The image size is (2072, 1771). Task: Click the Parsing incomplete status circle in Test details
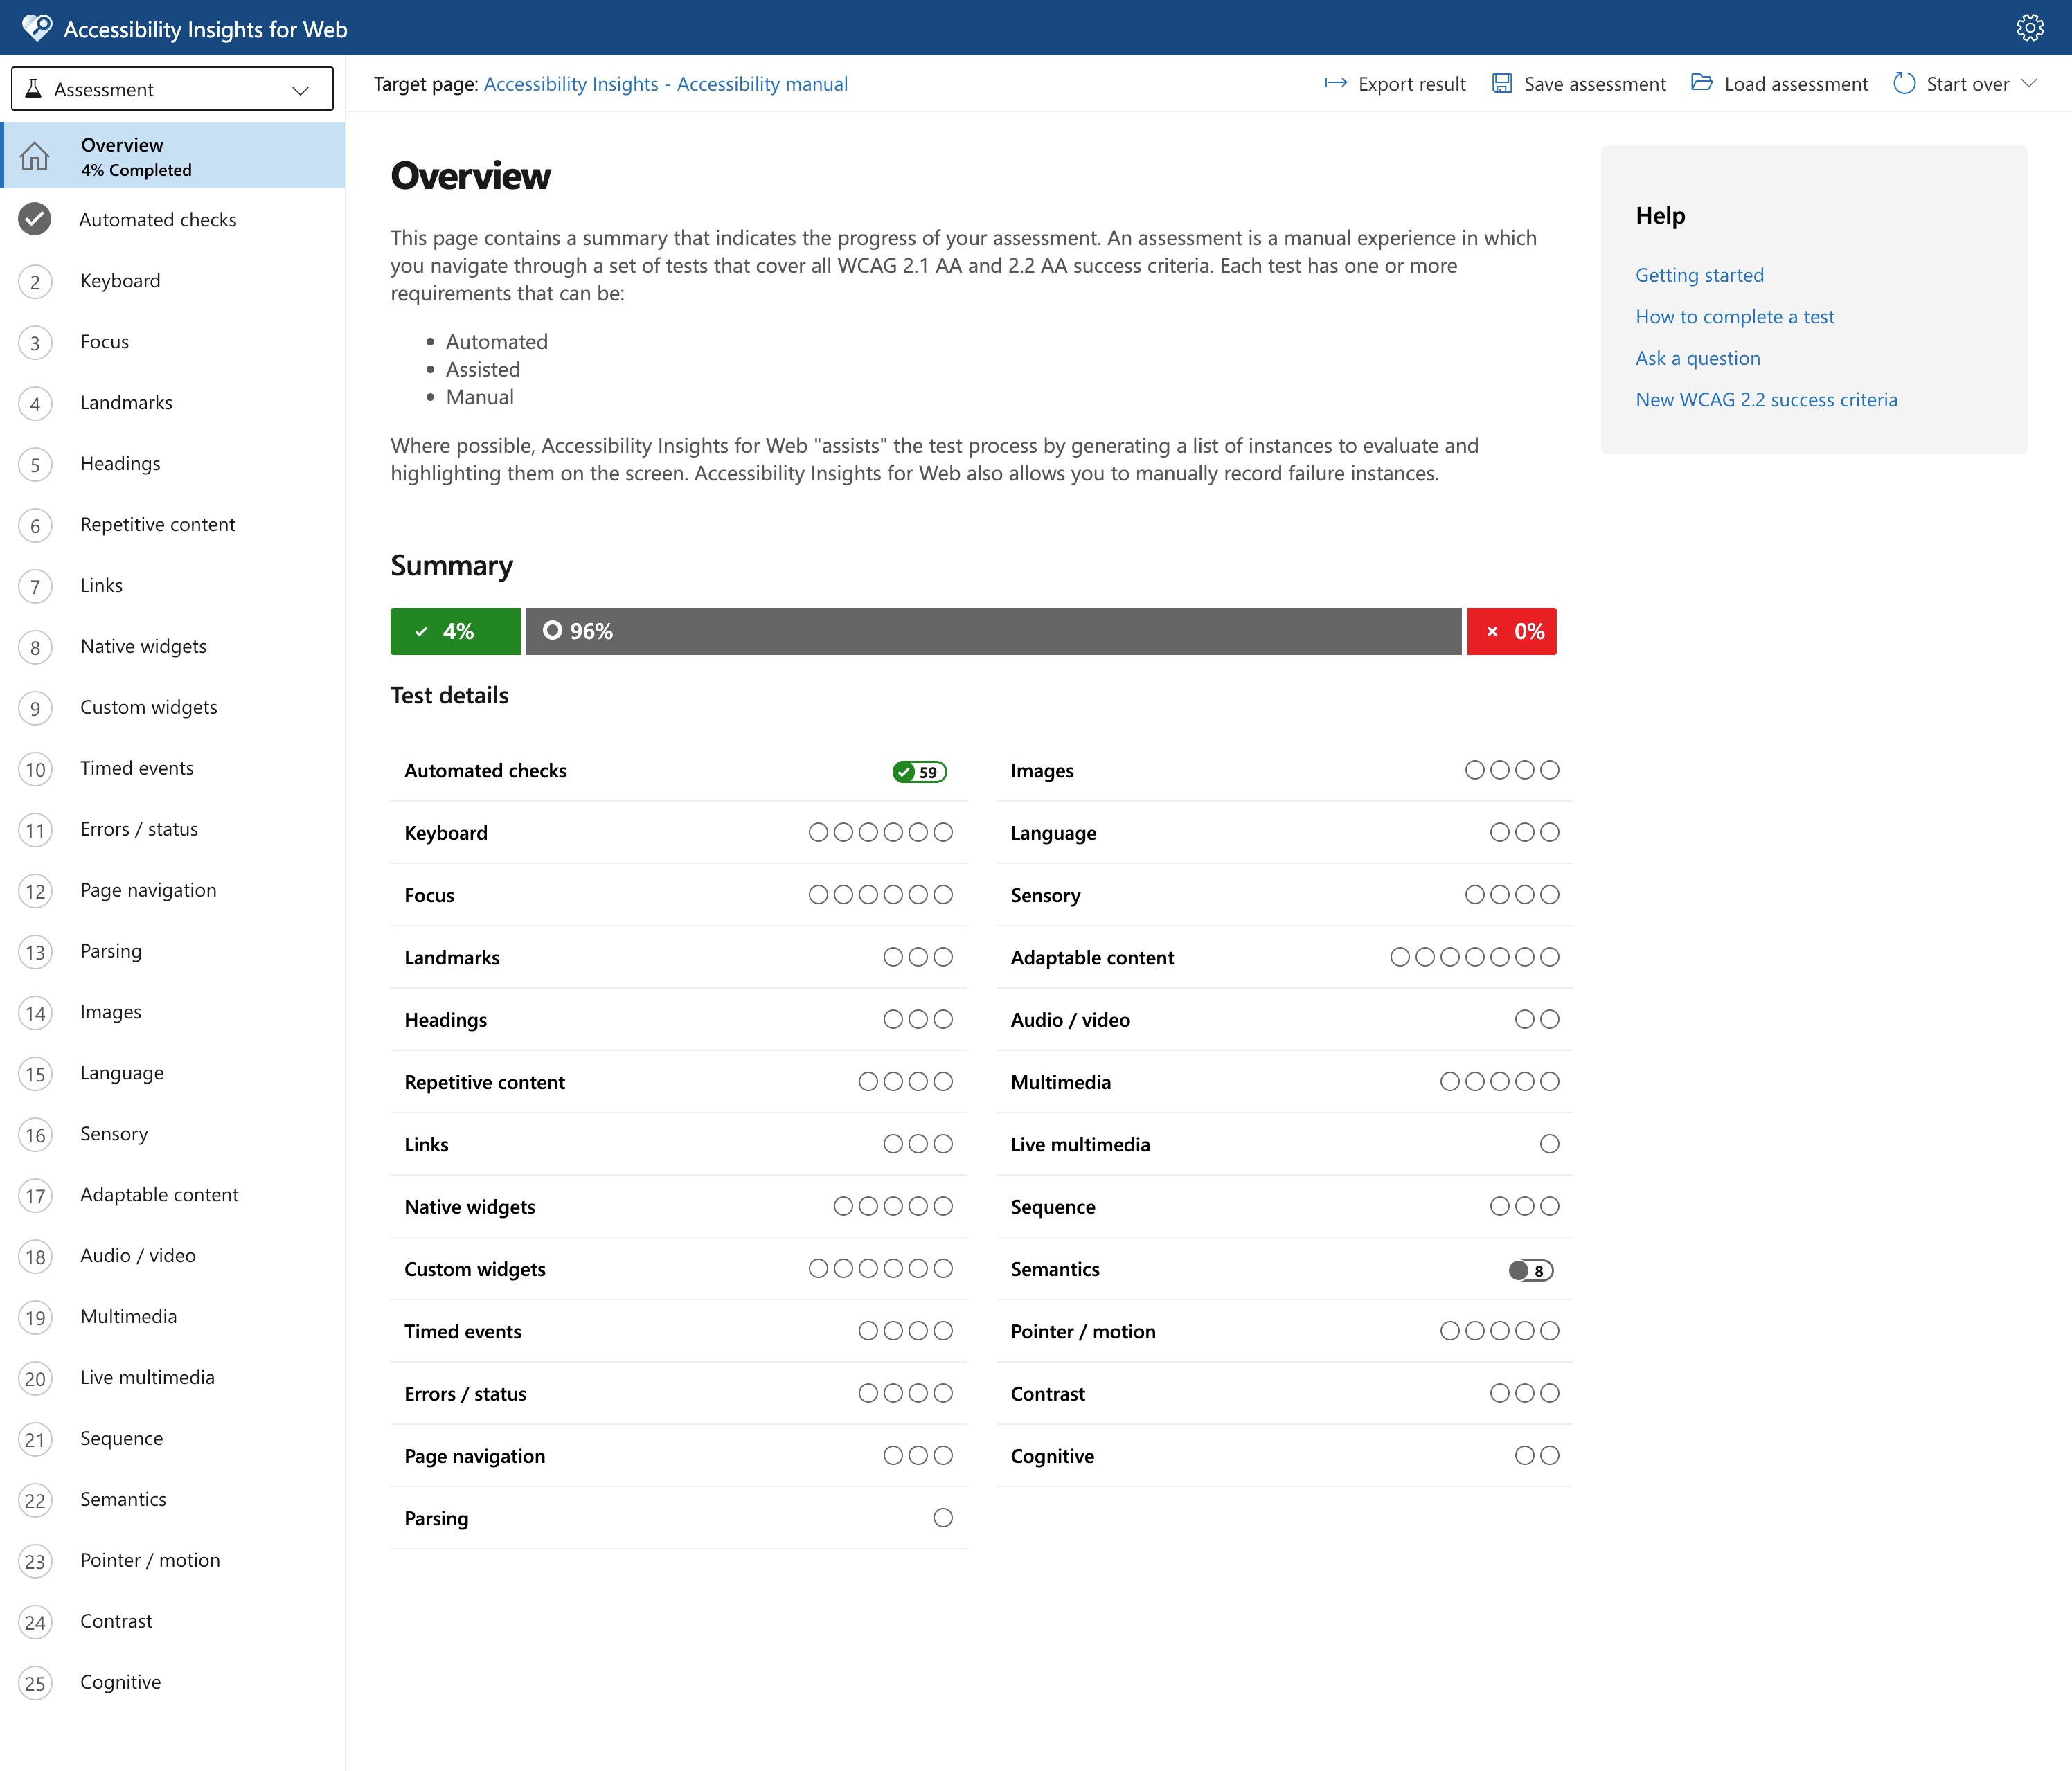(x=943, y=1518)
